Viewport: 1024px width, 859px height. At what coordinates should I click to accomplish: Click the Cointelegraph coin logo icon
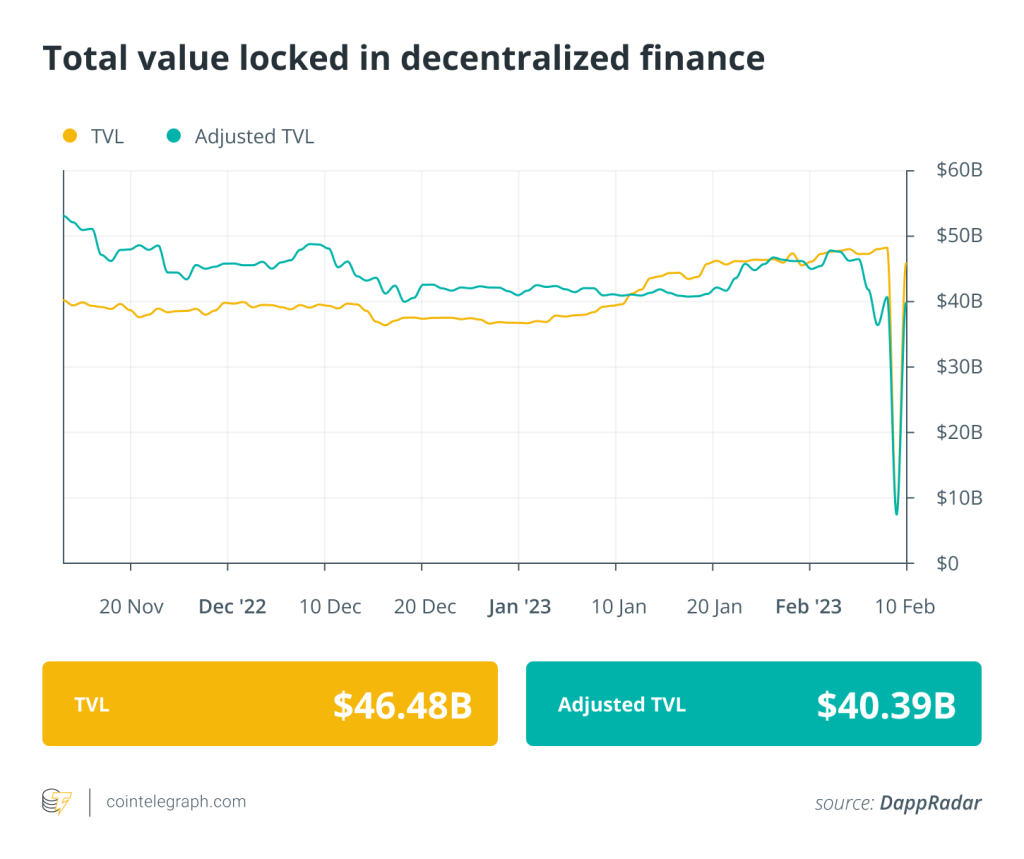56,802
